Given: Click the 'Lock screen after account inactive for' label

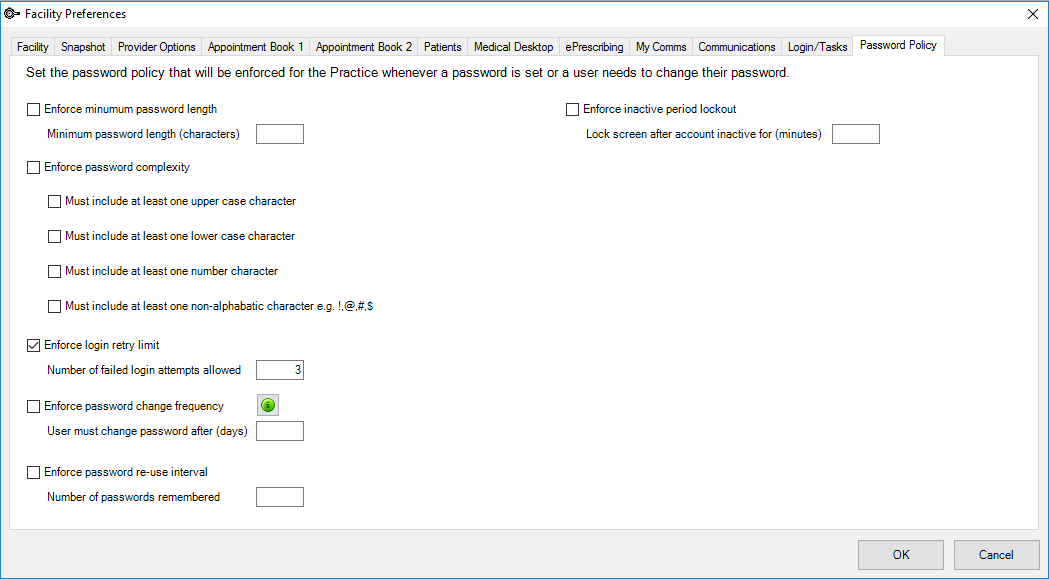Looking at the screenshot, I should click(x=704, y=134).
